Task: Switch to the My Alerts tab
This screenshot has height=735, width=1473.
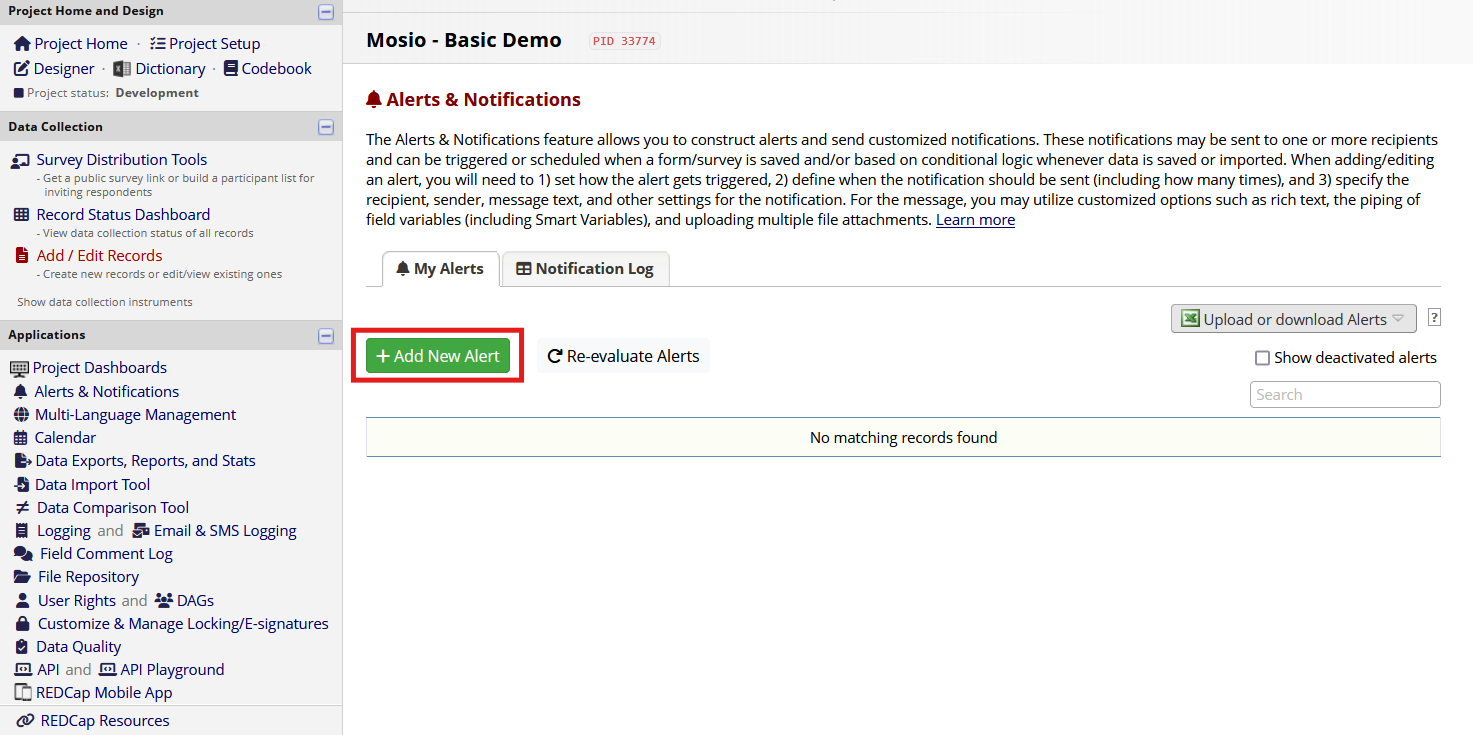Action: (441, 269)
